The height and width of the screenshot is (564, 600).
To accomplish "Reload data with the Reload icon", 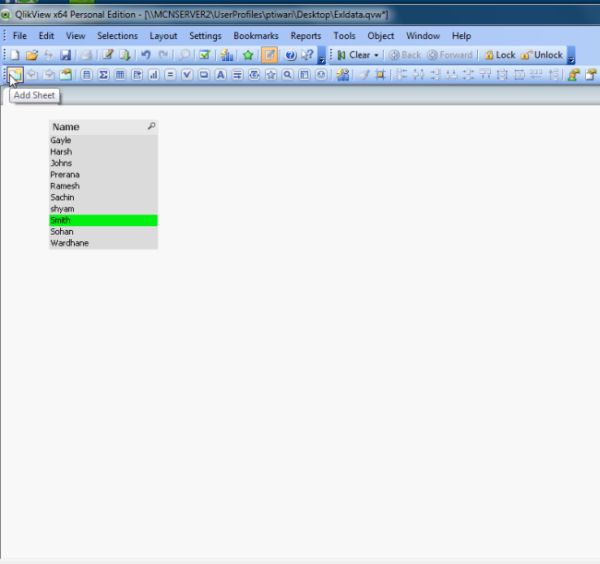I will (x=125, y=55).
